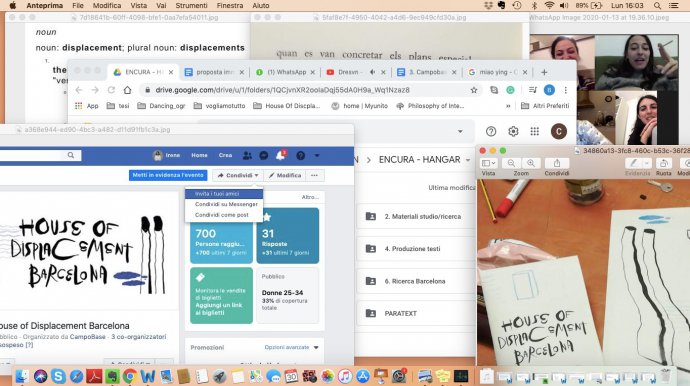
Task: Open the Evidenzia highlight dropdown arrow
Action: 646,163
